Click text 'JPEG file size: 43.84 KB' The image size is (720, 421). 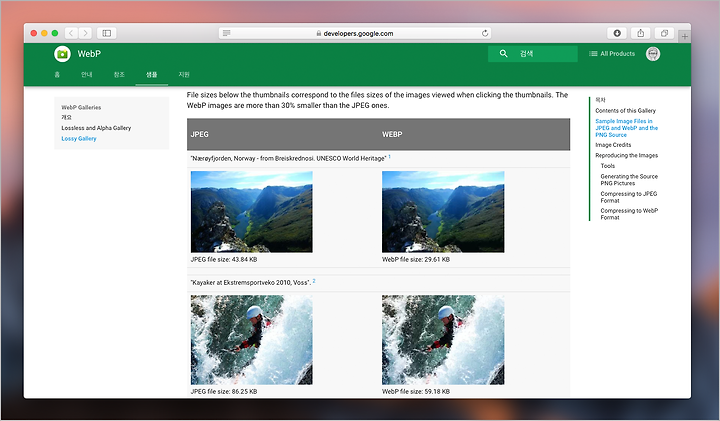224,259
